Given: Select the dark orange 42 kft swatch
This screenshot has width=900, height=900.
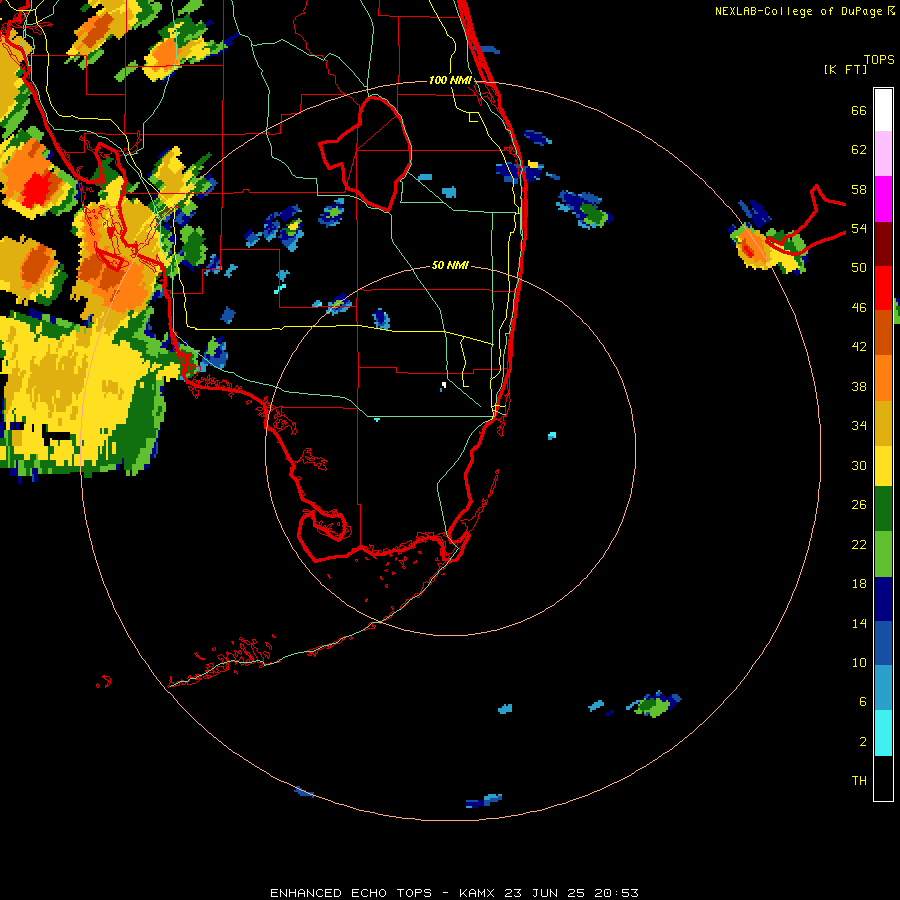Looking at the screenshot, I should pos(883,333).
